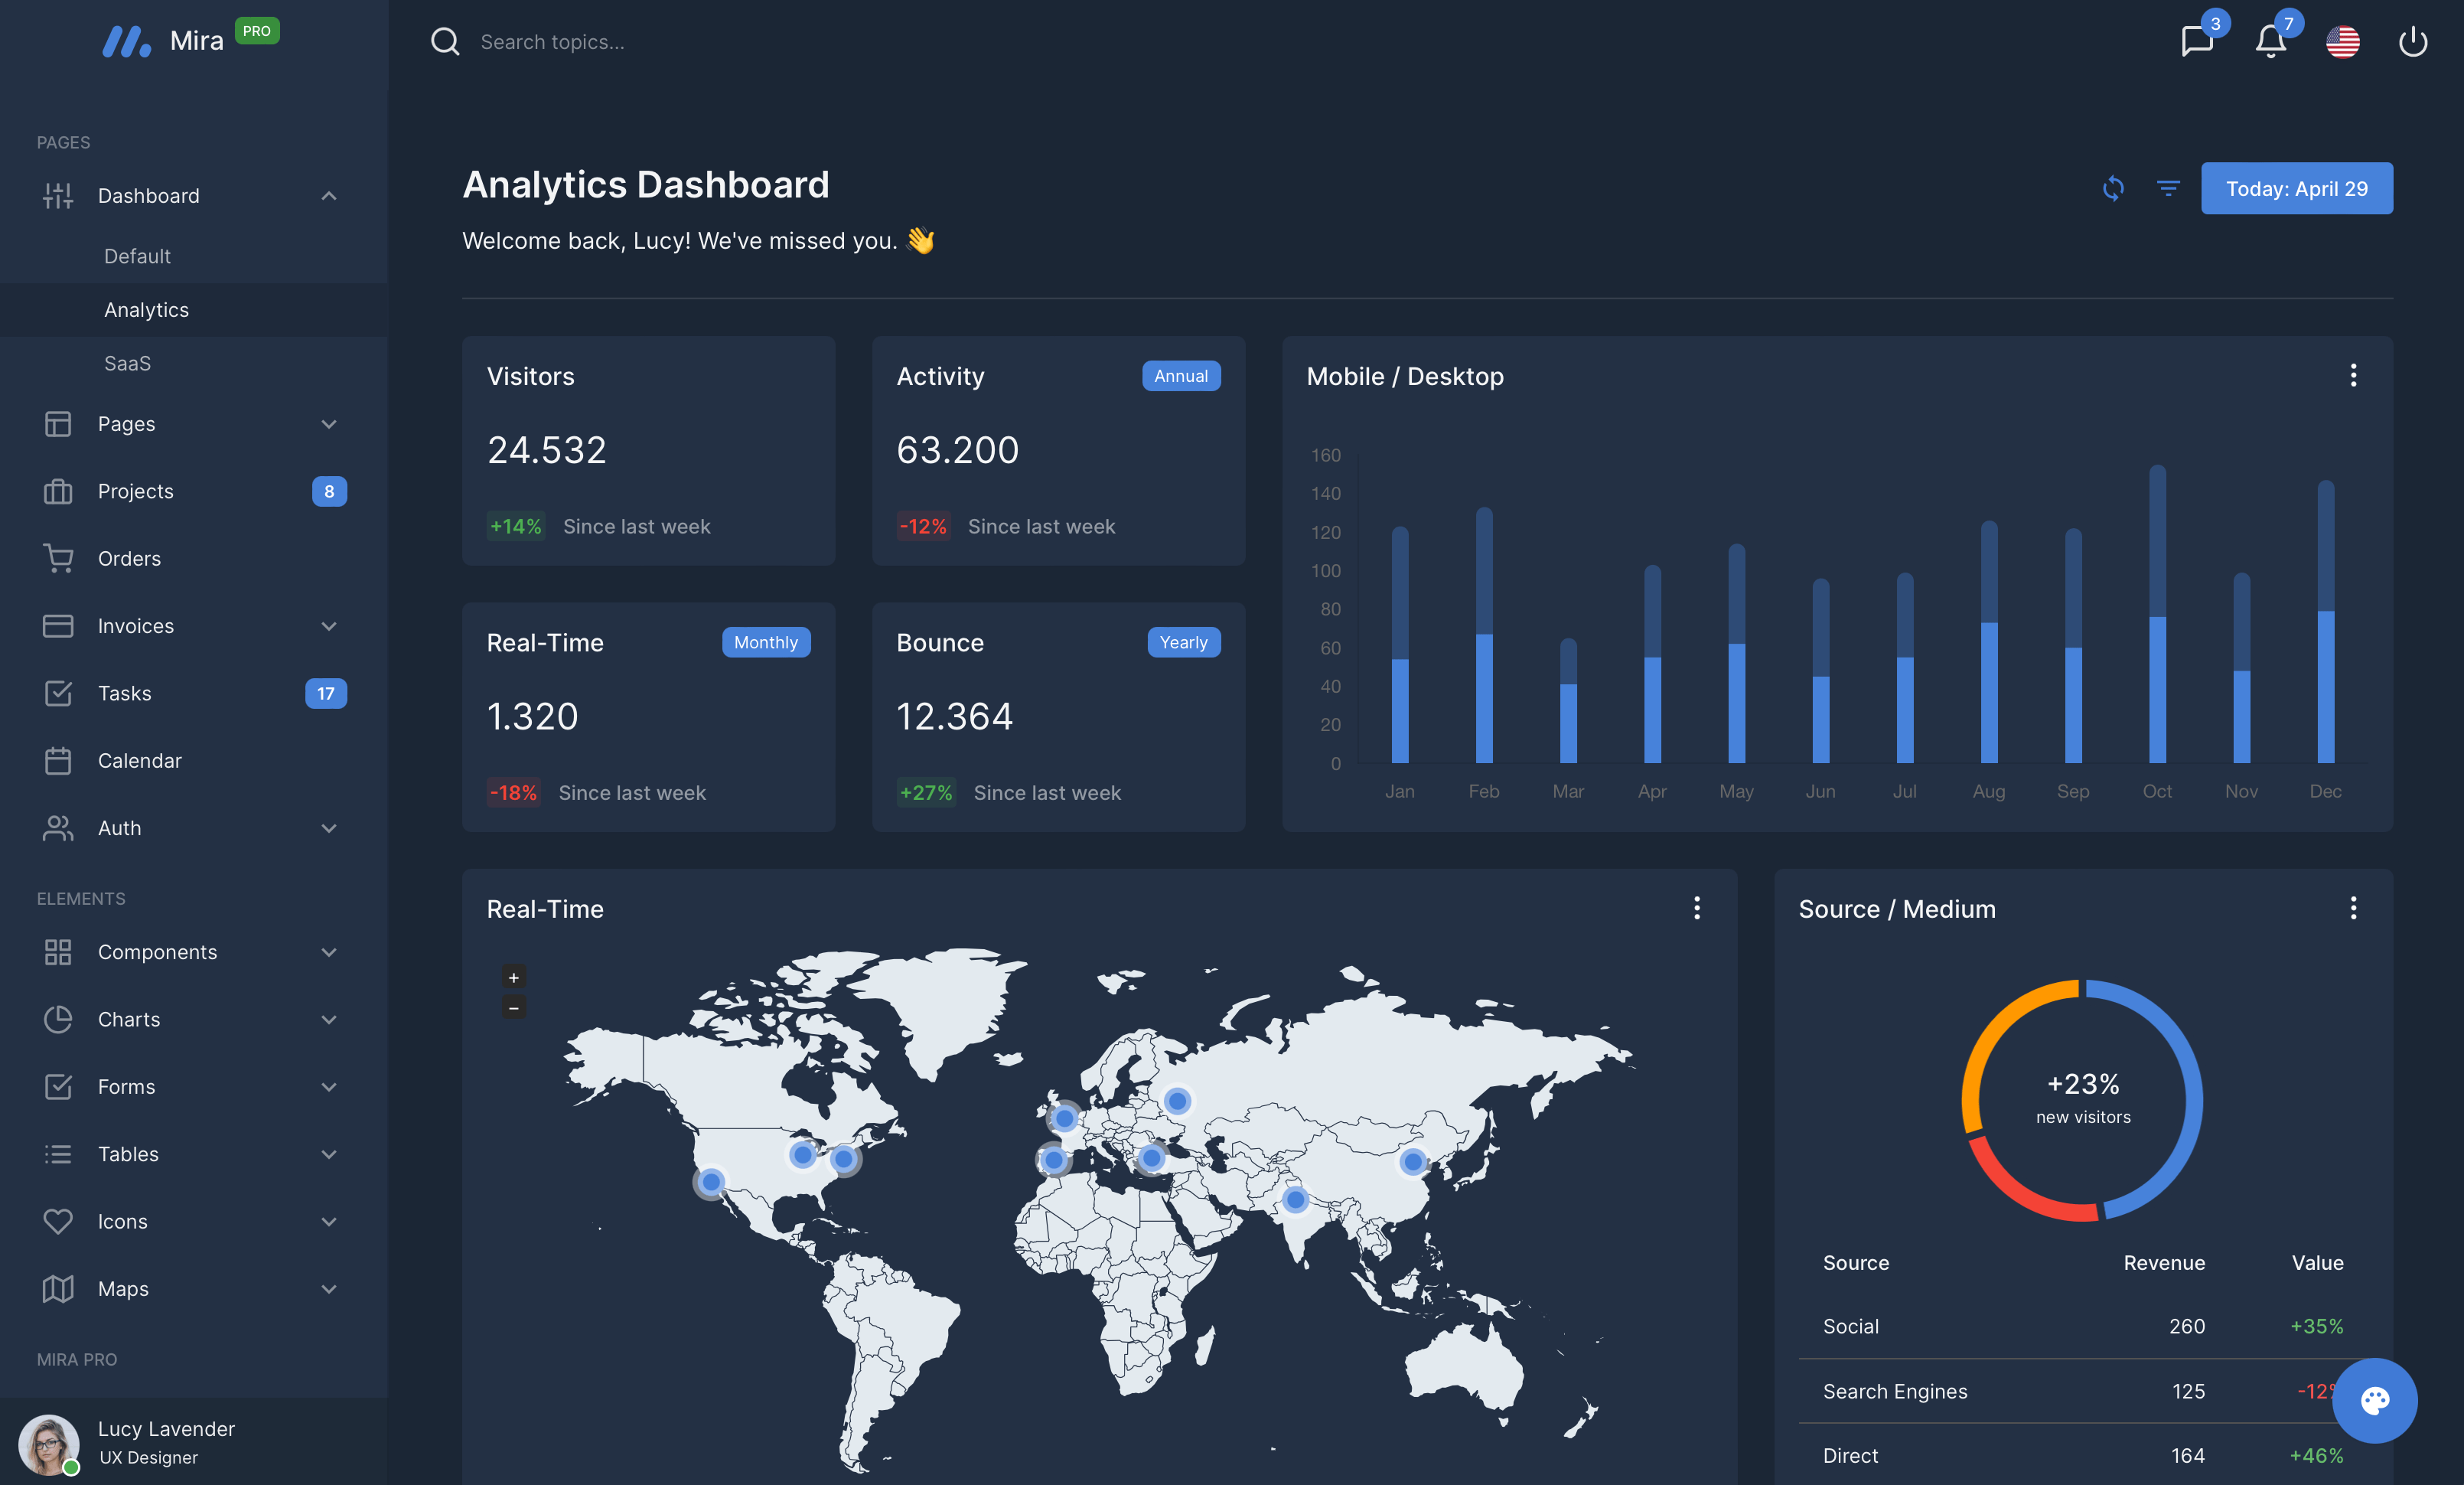Click the filter/lines icon near date

2170,188
